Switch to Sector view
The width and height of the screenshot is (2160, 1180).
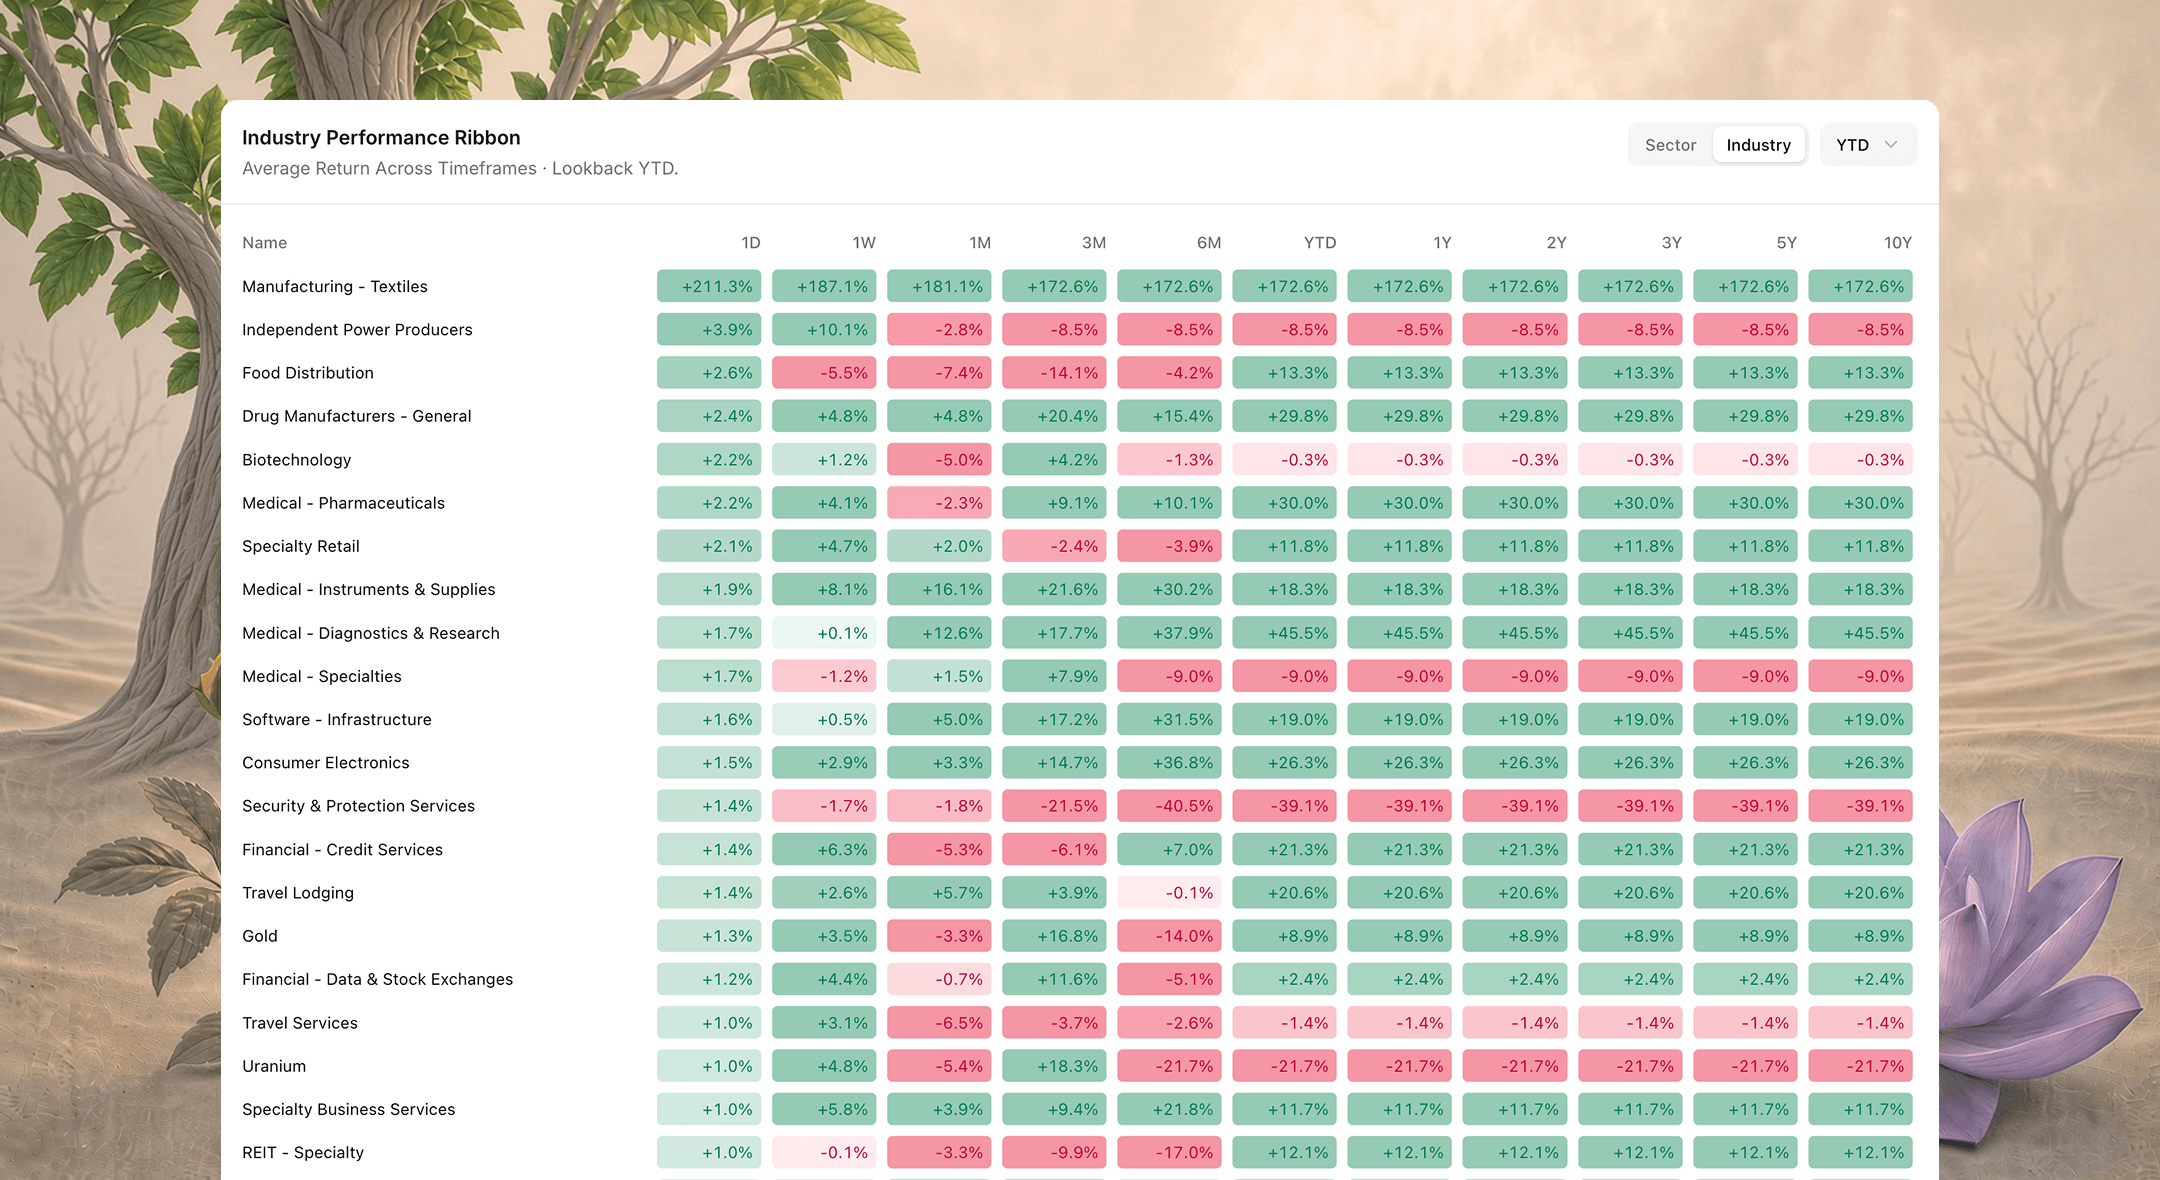pos(1670,145)
